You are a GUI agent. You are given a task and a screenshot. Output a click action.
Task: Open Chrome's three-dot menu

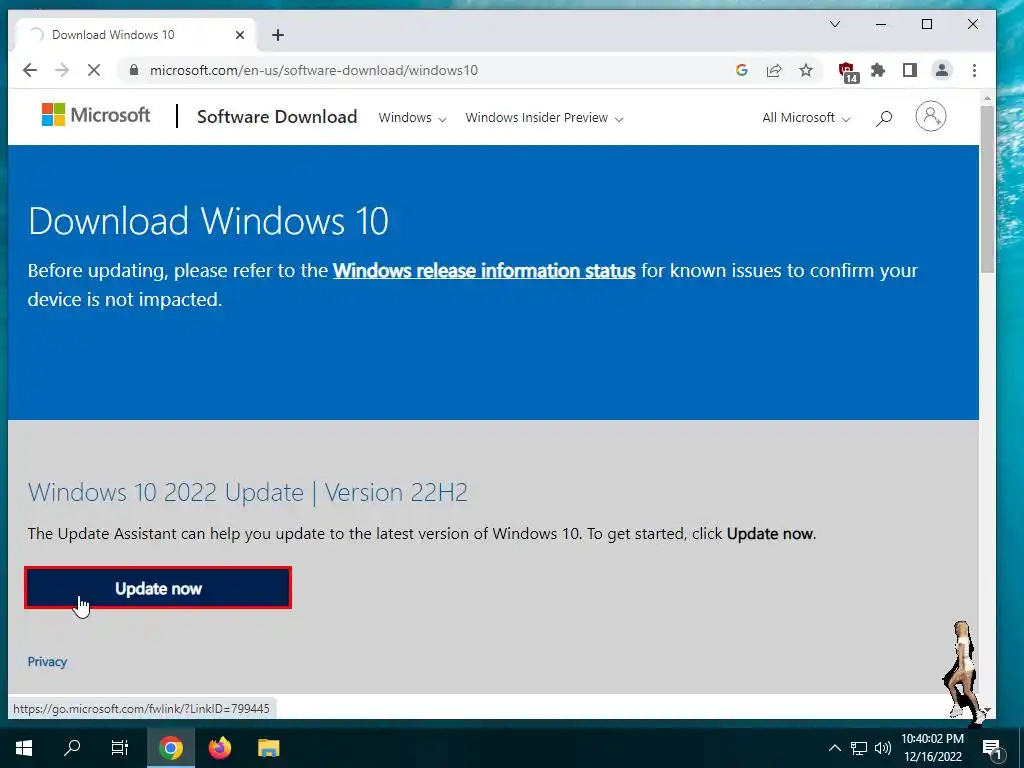[974, 71]
